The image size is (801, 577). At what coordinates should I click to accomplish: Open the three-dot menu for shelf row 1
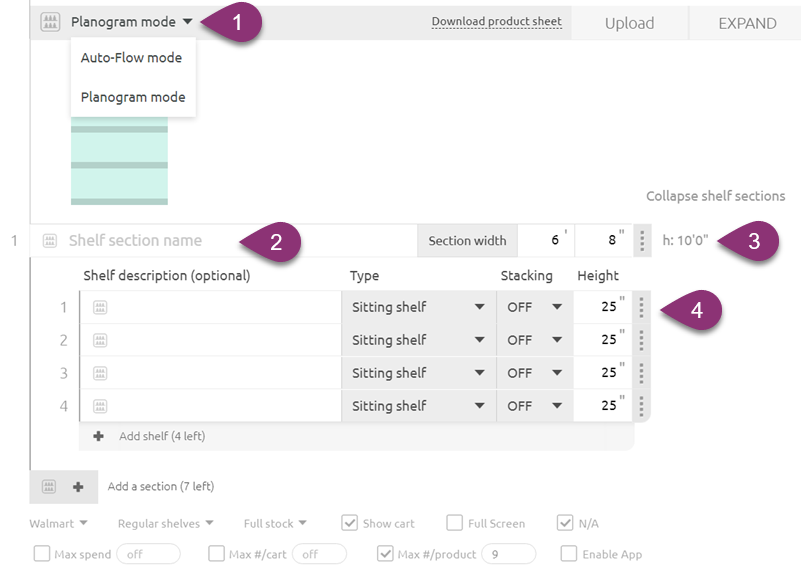642,307
